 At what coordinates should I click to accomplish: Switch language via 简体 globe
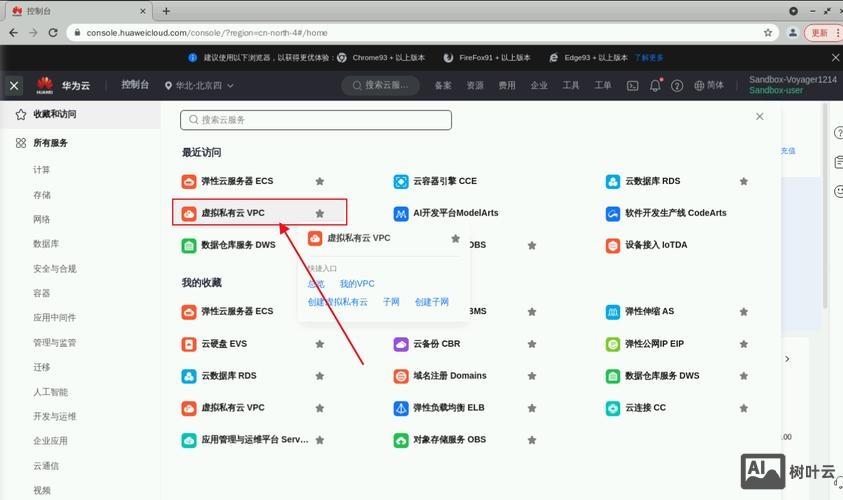pos(709,85)
